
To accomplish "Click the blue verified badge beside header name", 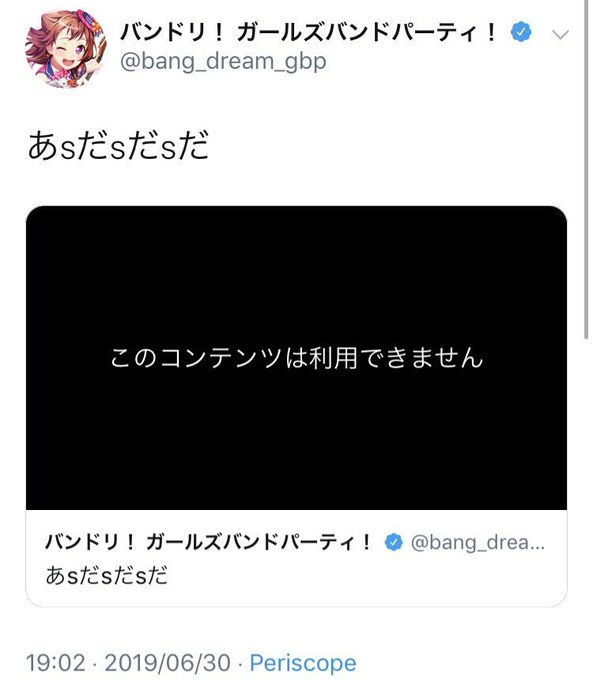I will coord(521,32).
